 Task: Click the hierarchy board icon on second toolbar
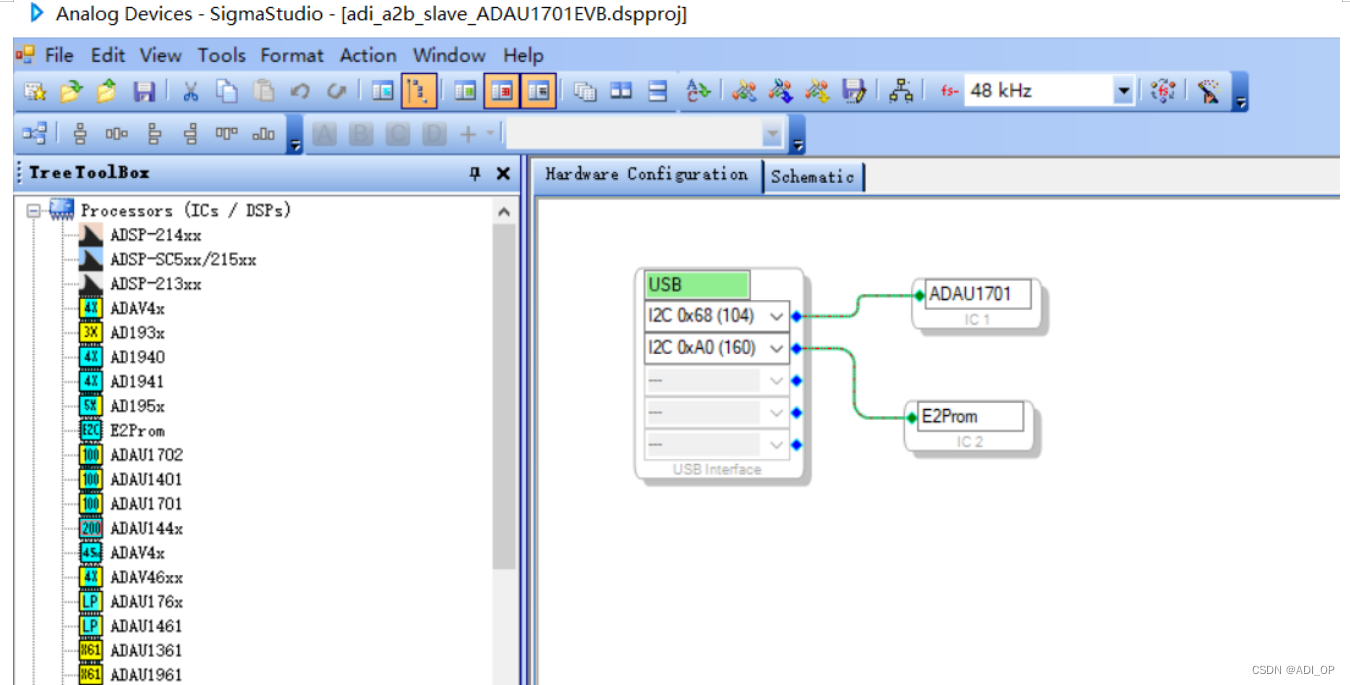[x=35, y=133]
